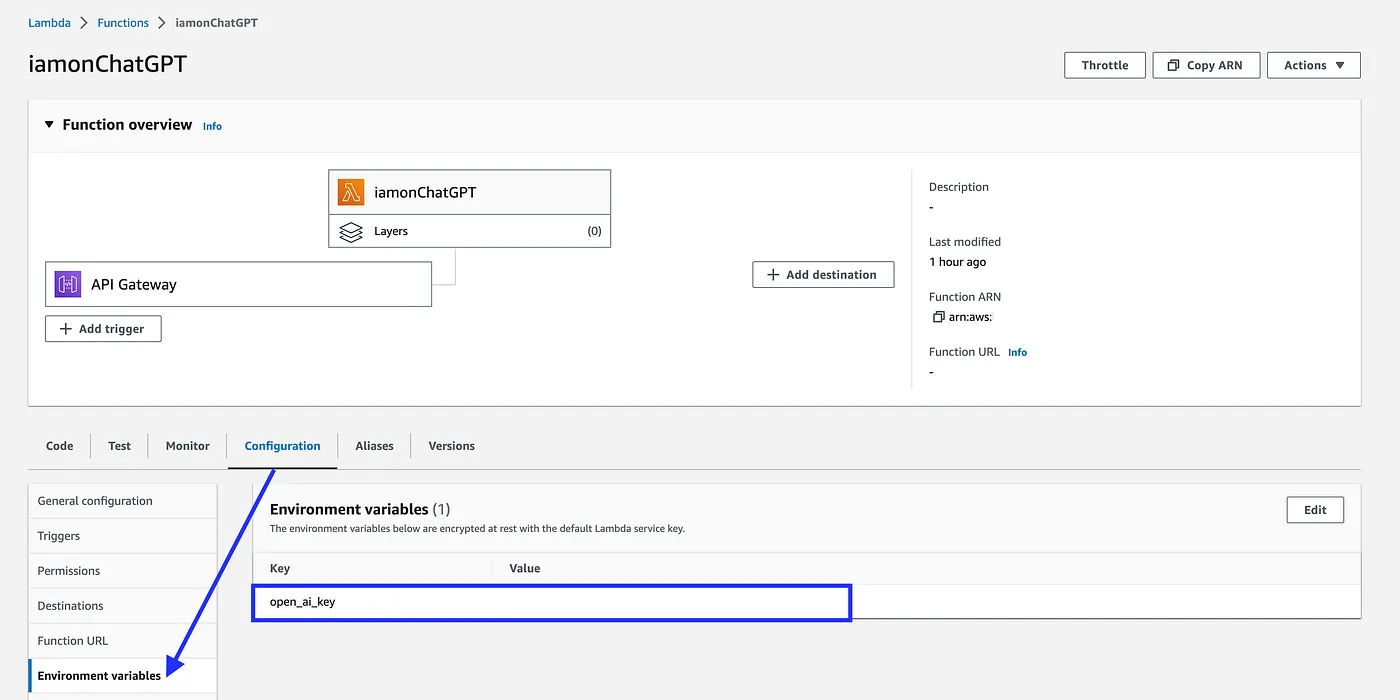Click the Add trigger button
The width and height of the screenshot is (1400, 700).
pyautogui.click(x=103, y=329)
